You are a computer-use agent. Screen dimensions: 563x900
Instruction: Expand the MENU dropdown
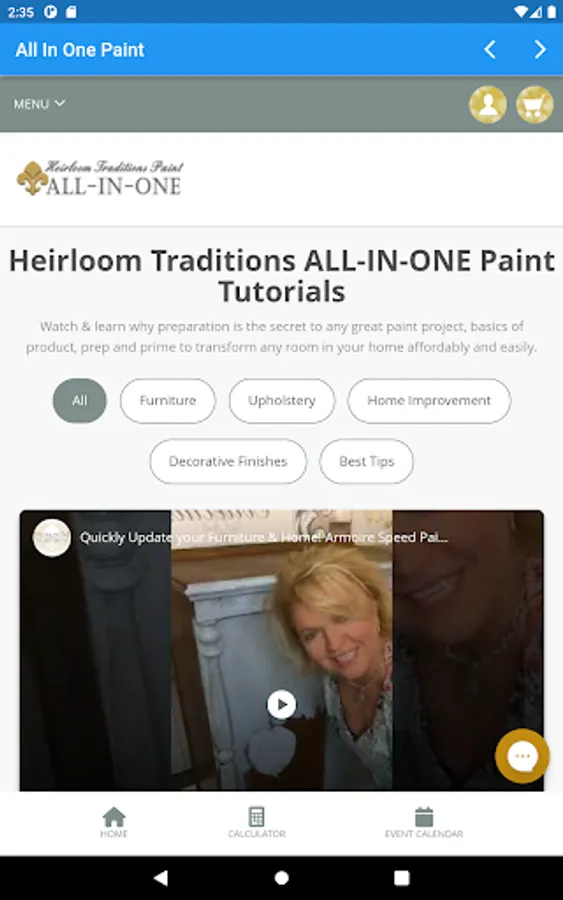coord(39,104)
